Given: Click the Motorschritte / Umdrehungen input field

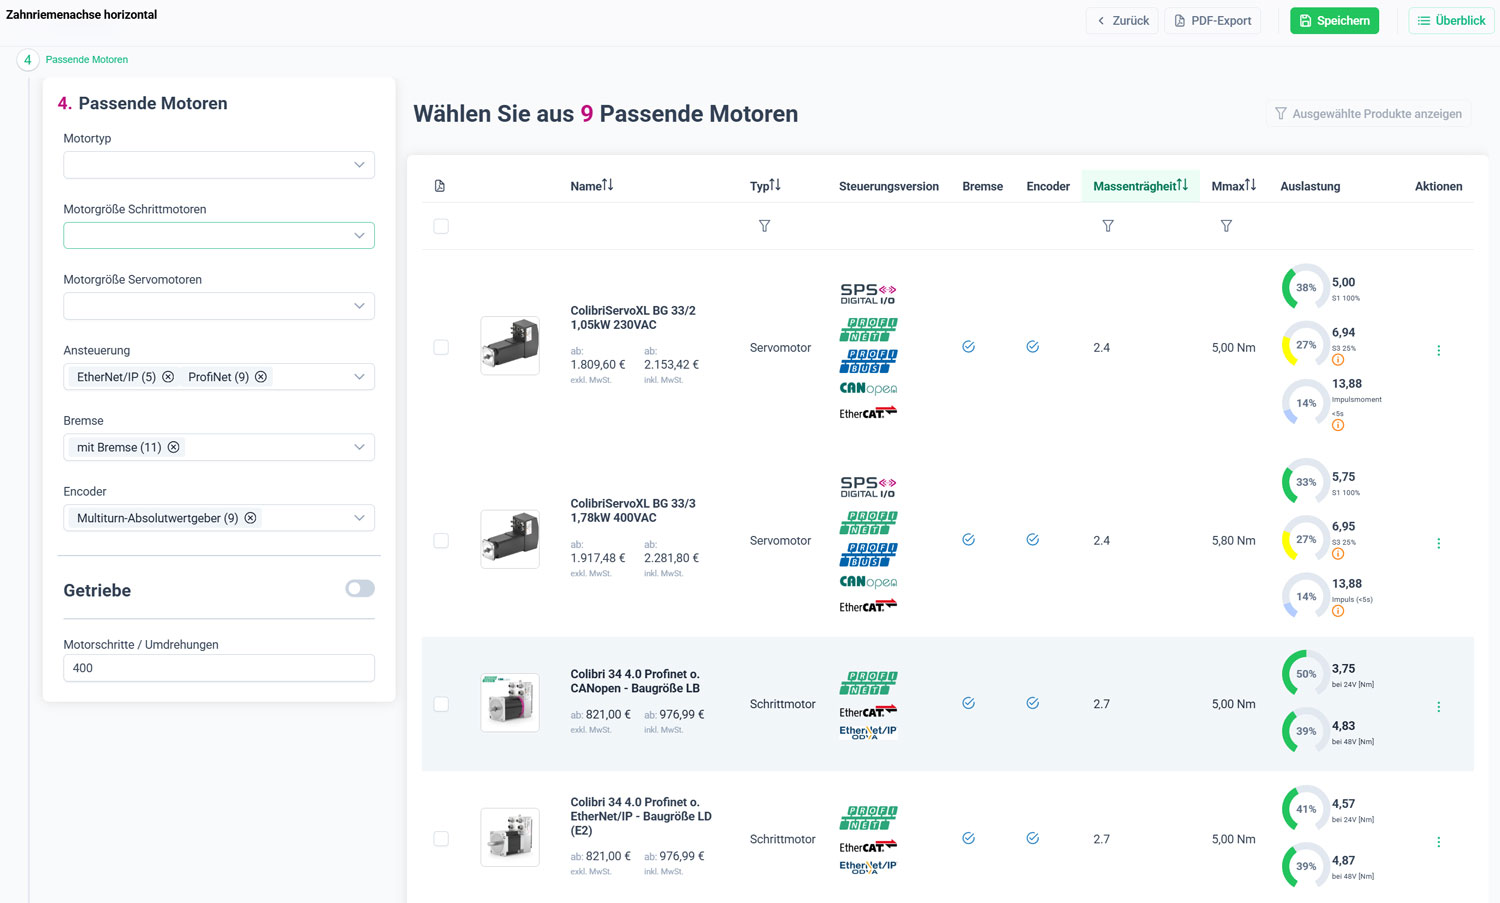Looking at the screenshot, I should pos(218,667).
